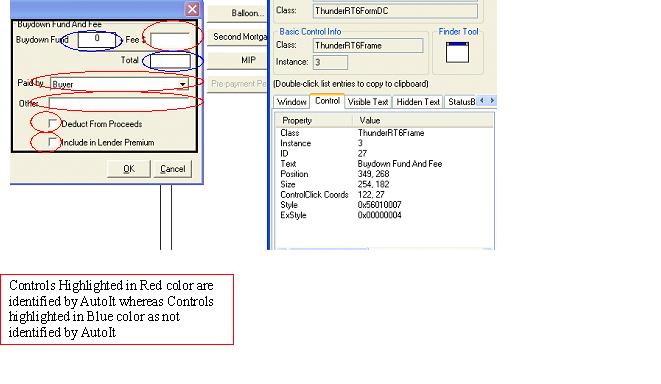This screenshot has height=384, width=661.
Task: Select the Hidden Text tab
Action: [418, 102]
